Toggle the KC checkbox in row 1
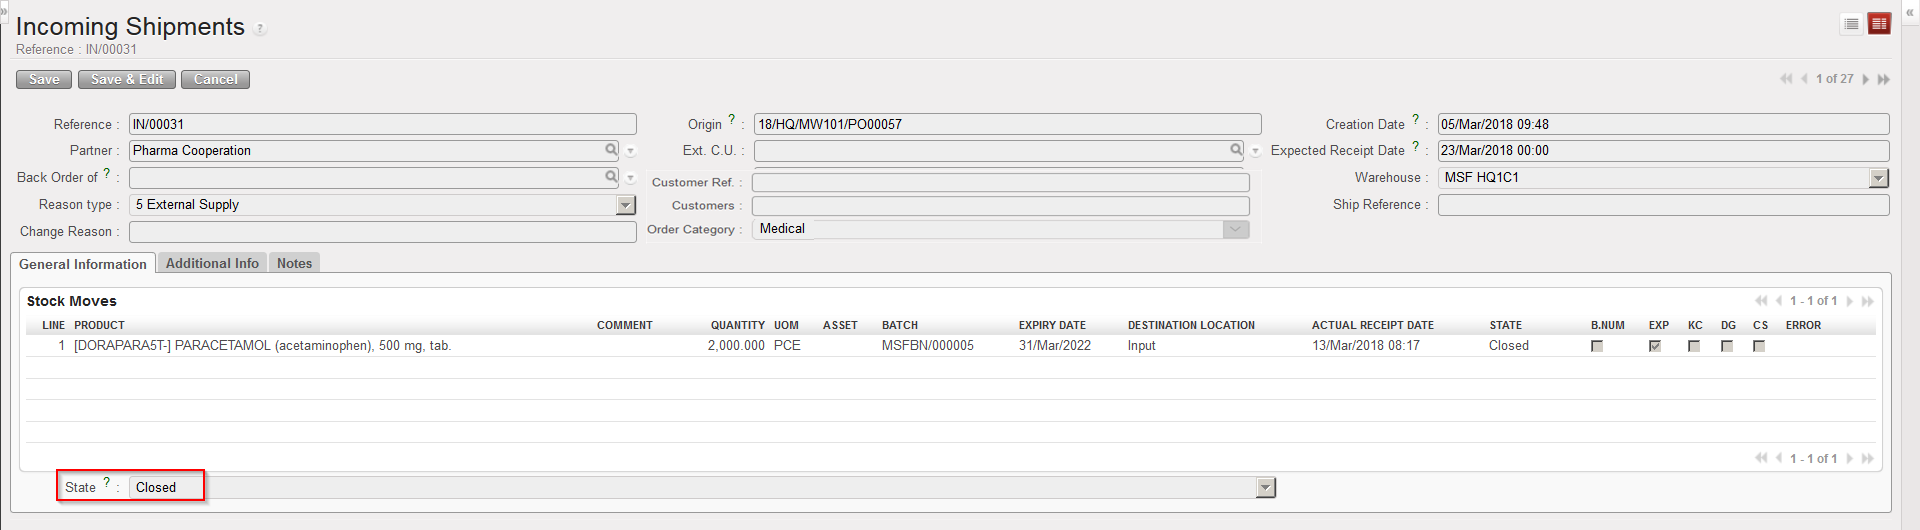Viewport: 1920px width, 530px height. (x=1694, y=346)
